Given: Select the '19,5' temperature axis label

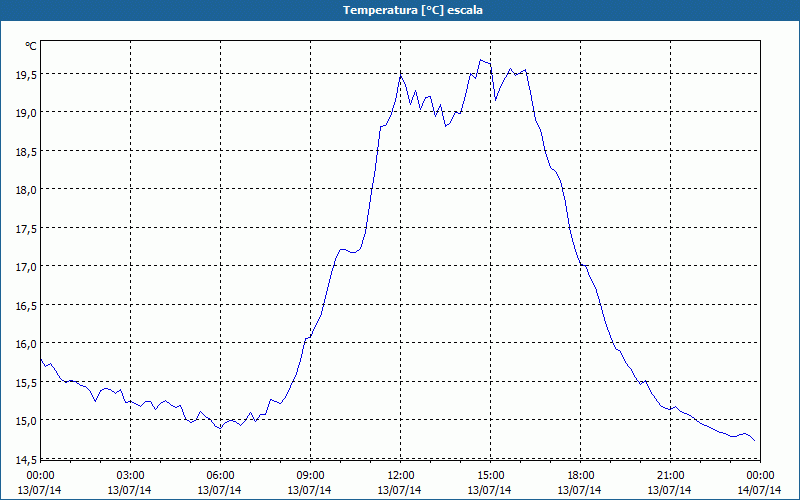Looking at the screenshot, I should [26, 74].
